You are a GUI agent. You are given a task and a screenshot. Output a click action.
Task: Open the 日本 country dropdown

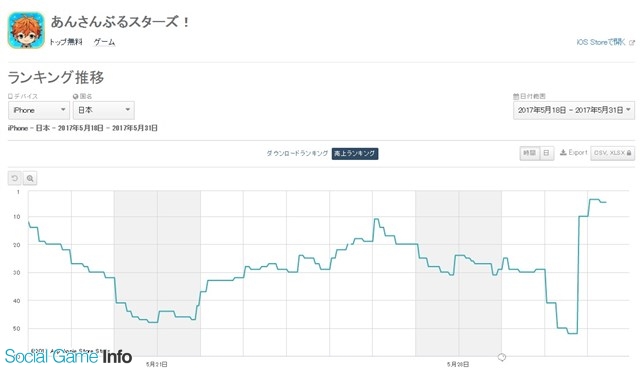[x=104, y=110]
